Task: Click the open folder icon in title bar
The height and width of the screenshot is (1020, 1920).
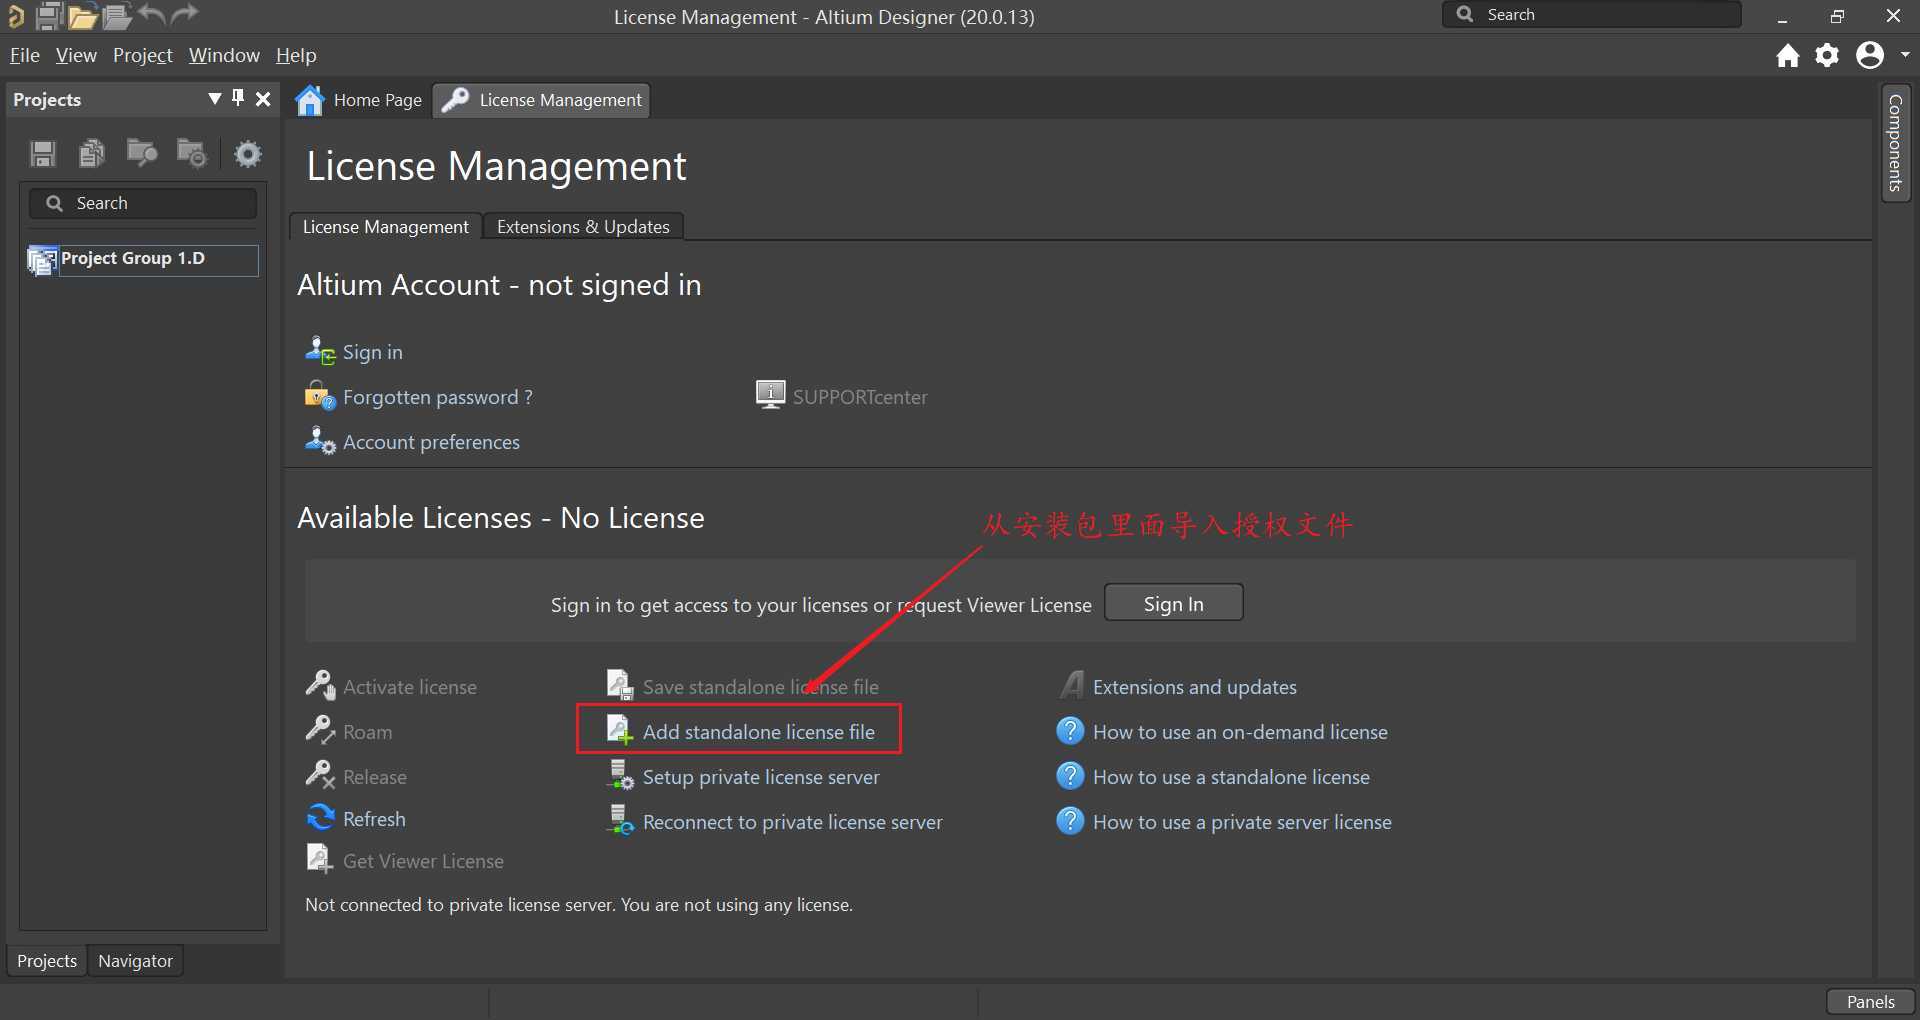Action: click(x=83, y=16)
